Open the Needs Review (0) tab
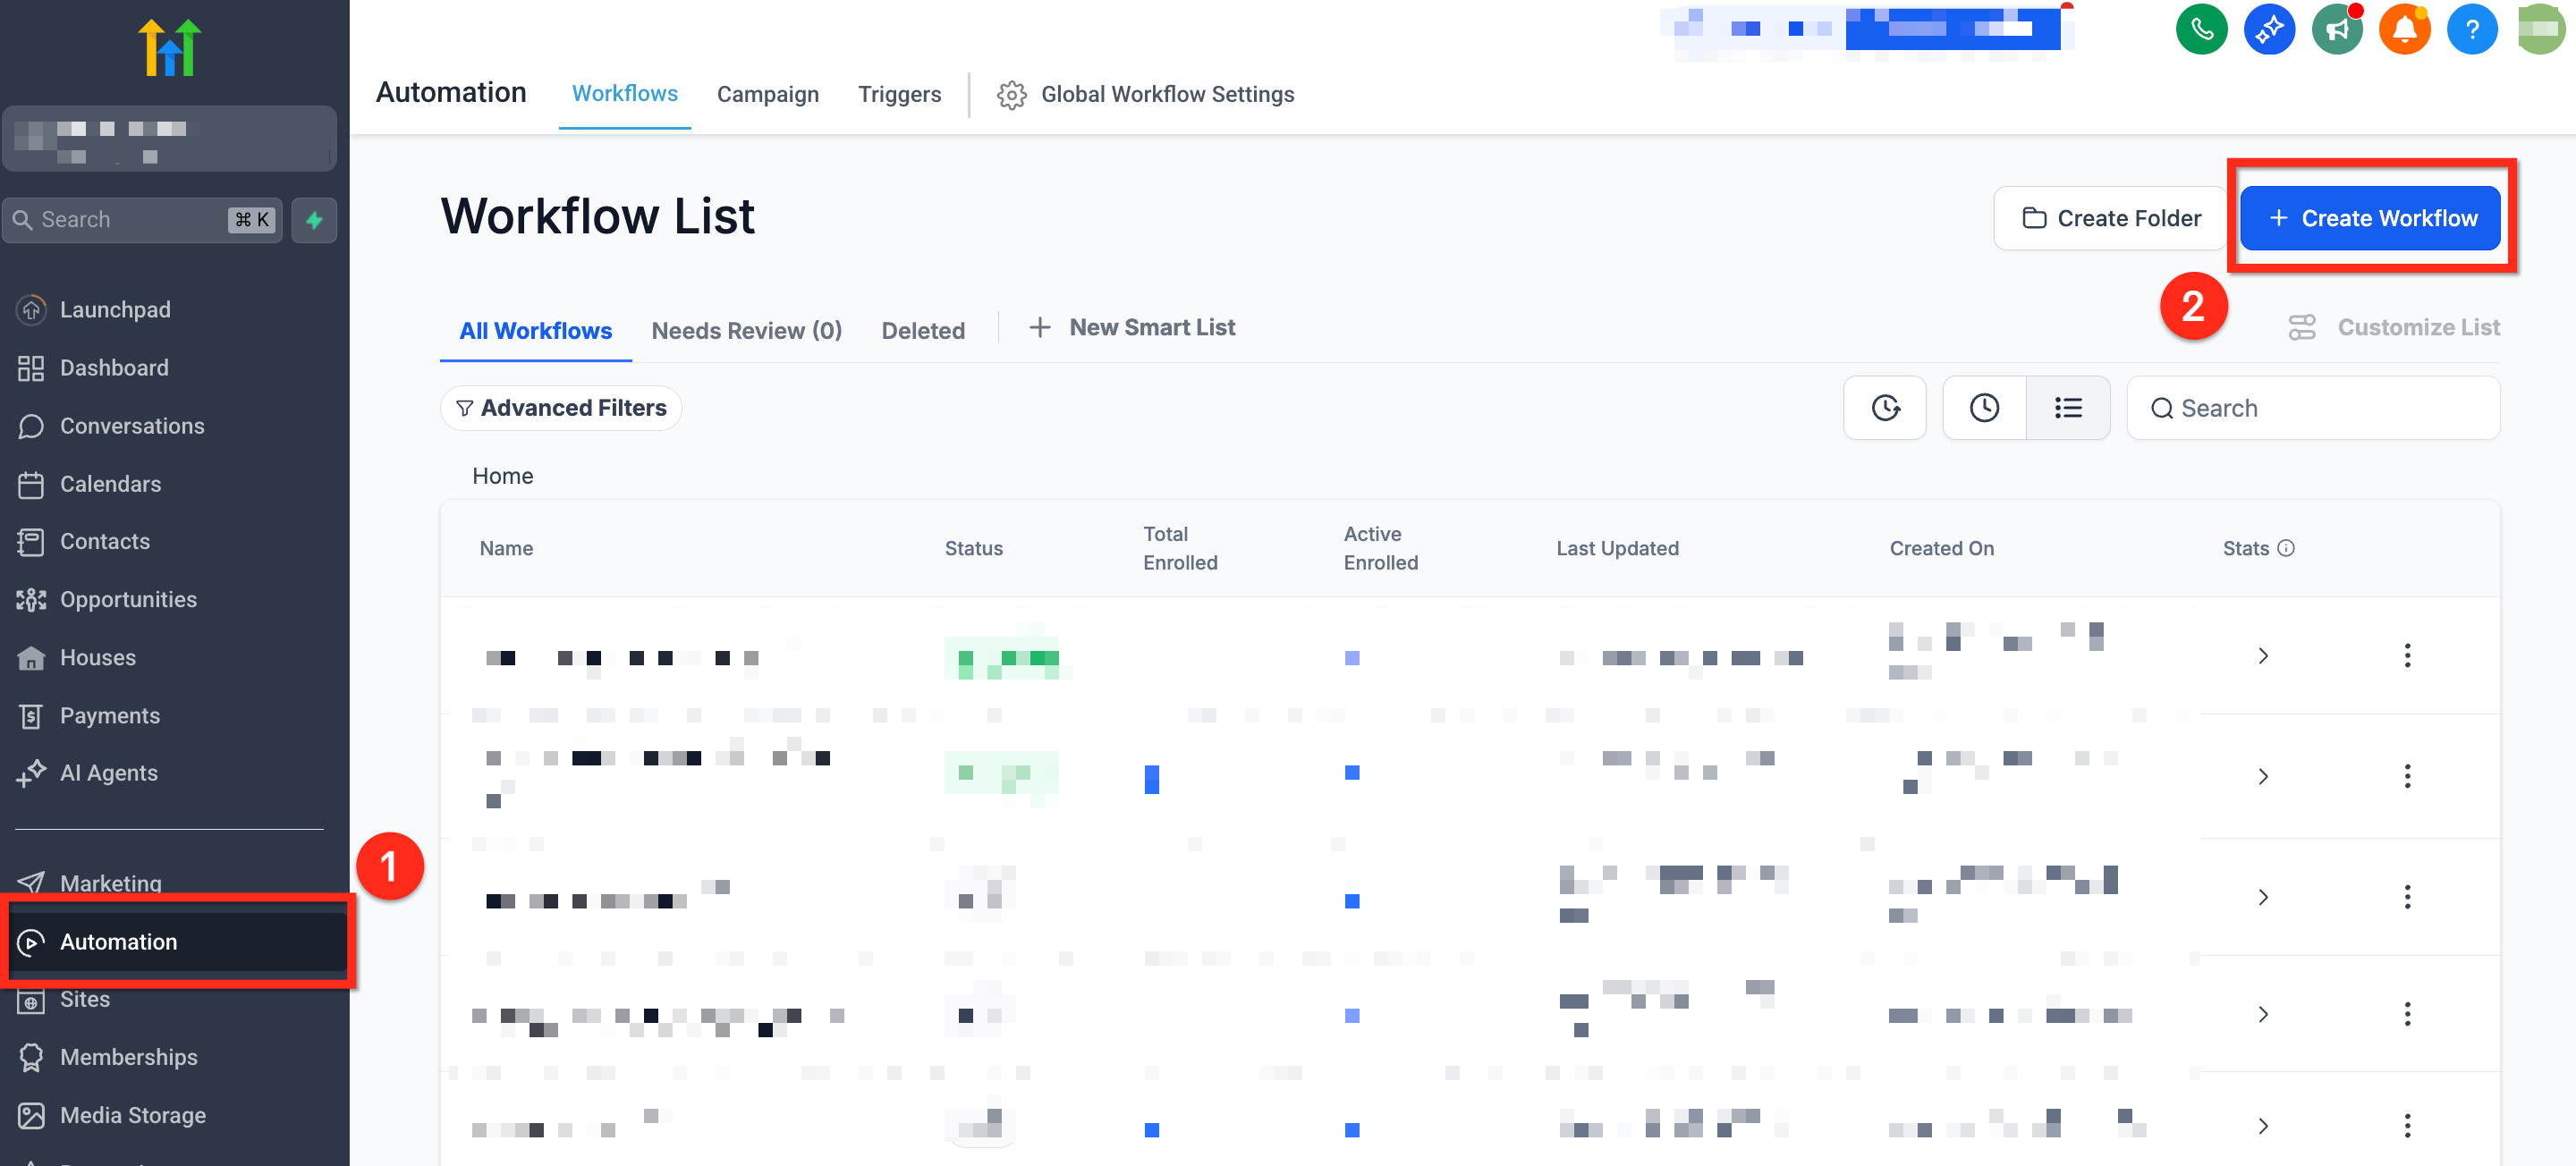This screenshot has height=1166, width=2576. [746, 331]
